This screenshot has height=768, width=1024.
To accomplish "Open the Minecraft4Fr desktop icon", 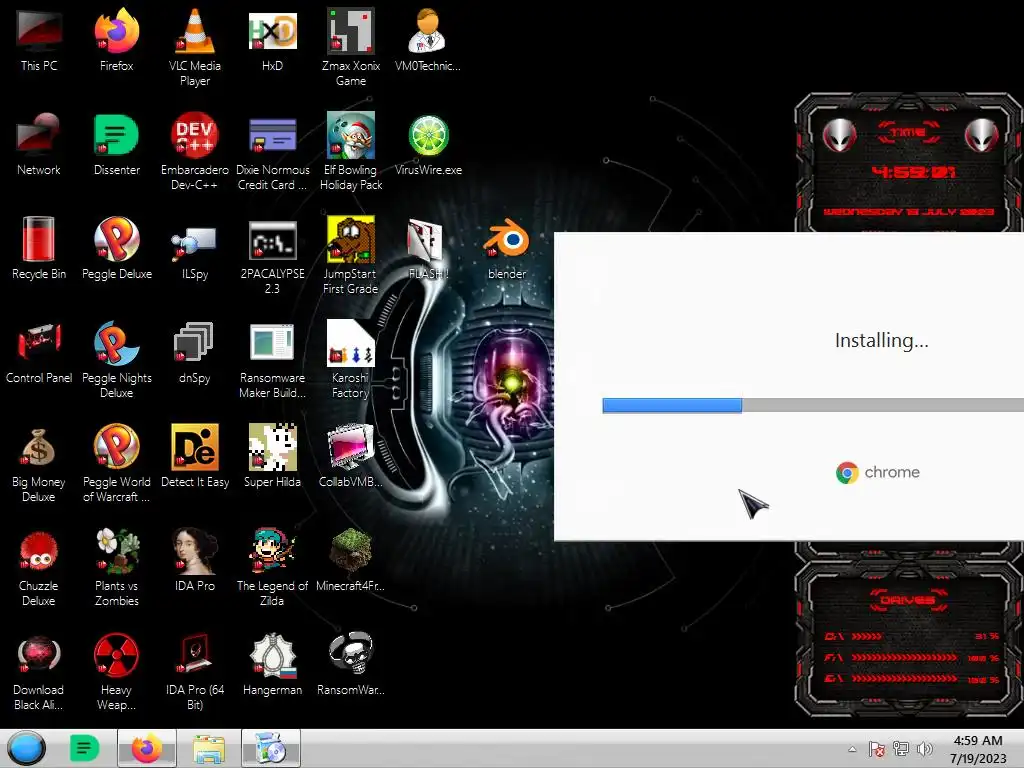I will click(351, 560).
